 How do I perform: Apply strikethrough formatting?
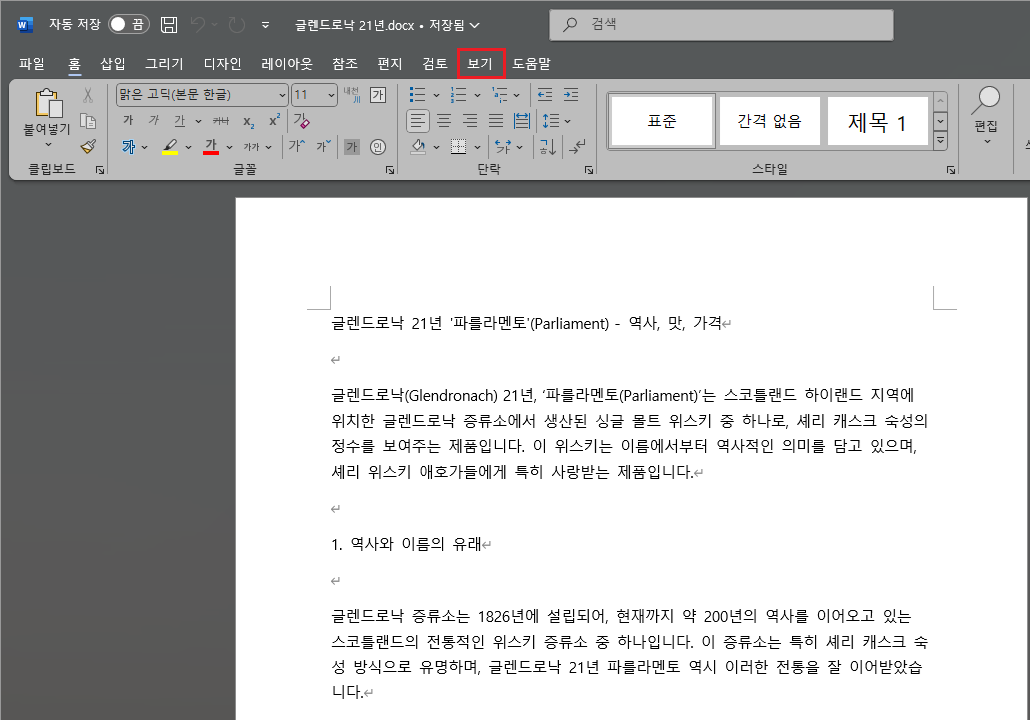(x=221, y=120)
